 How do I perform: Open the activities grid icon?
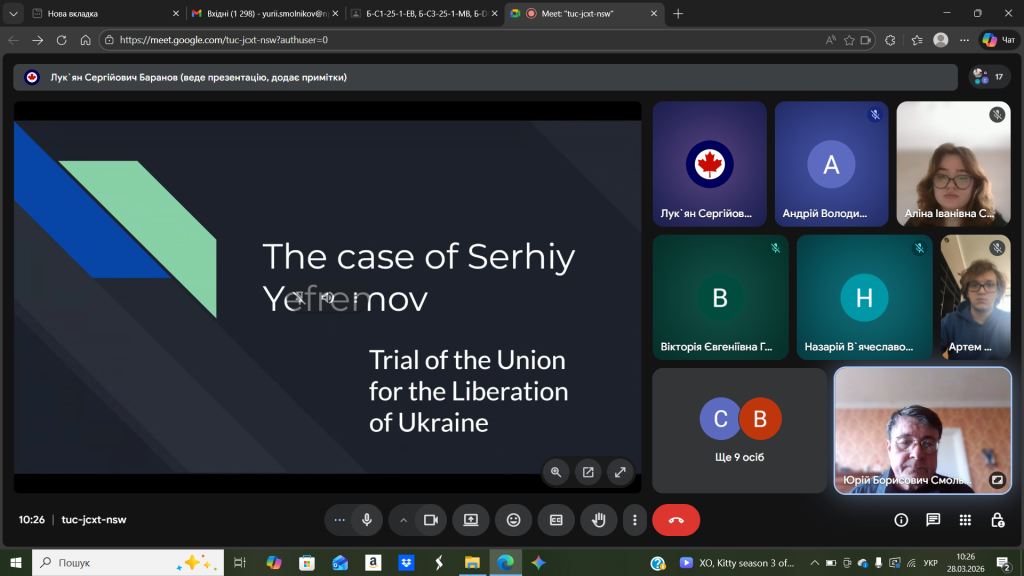[x=965, y=520]
